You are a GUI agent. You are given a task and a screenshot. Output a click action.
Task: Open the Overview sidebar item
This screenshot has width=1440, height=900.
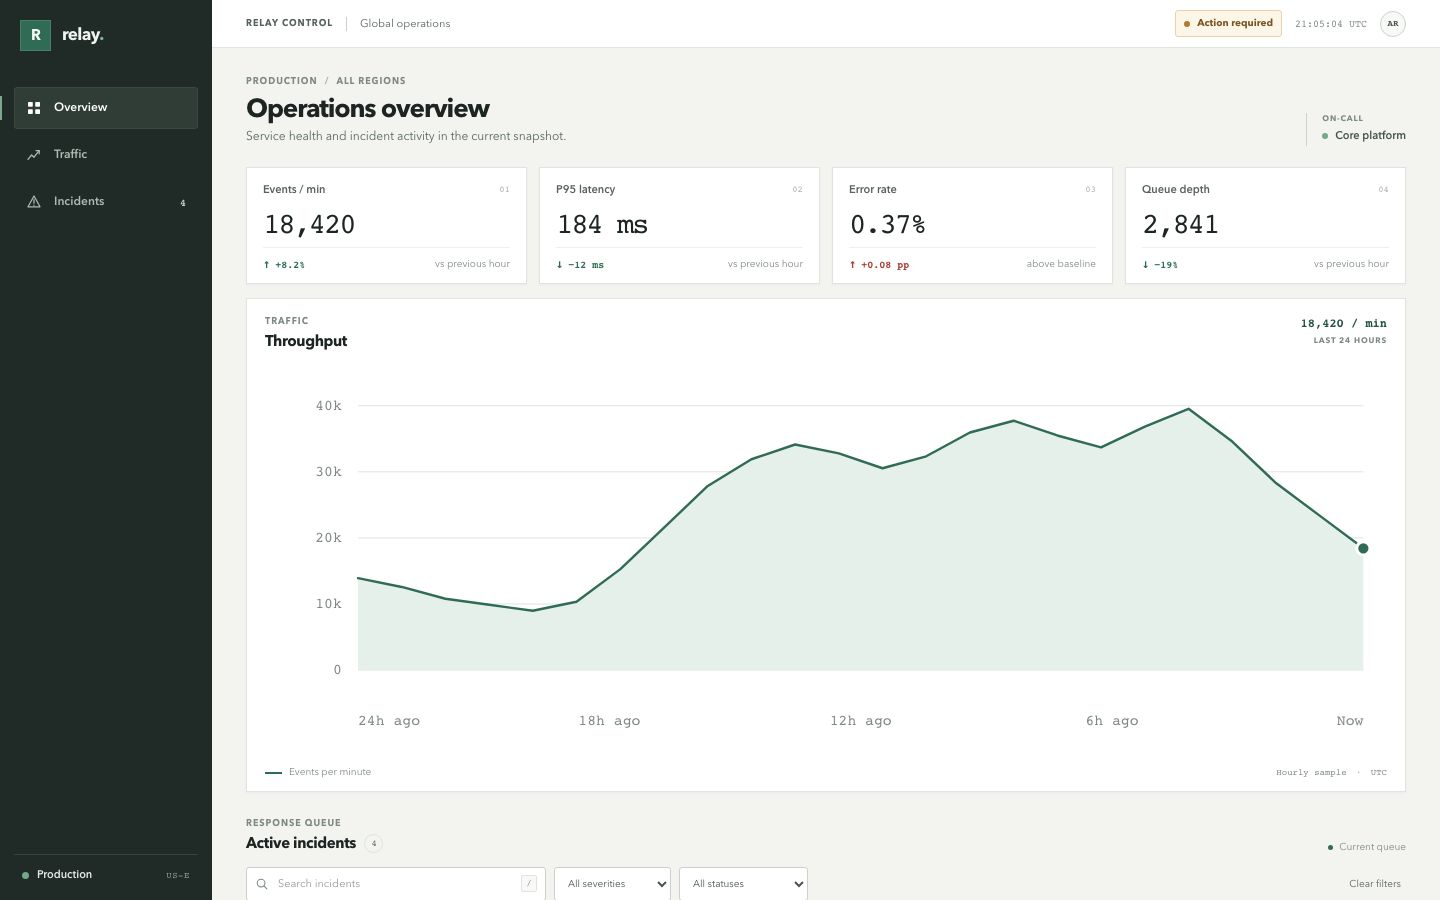pos(106,108)
